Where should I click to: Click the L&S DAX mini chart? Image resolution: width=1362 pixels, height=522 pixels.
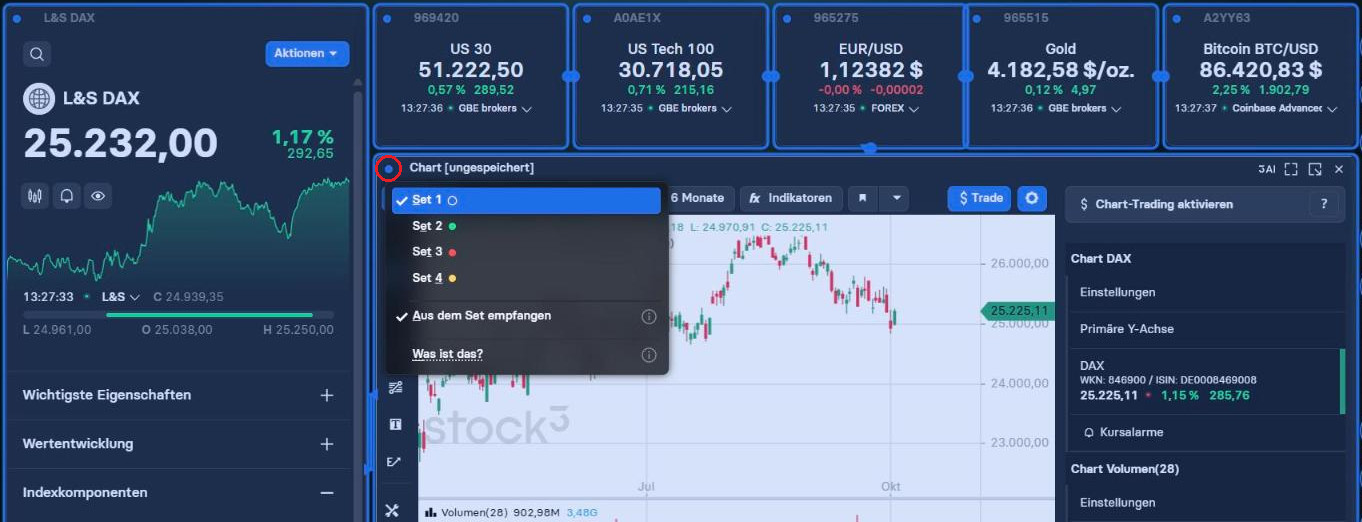pos(178,229)
